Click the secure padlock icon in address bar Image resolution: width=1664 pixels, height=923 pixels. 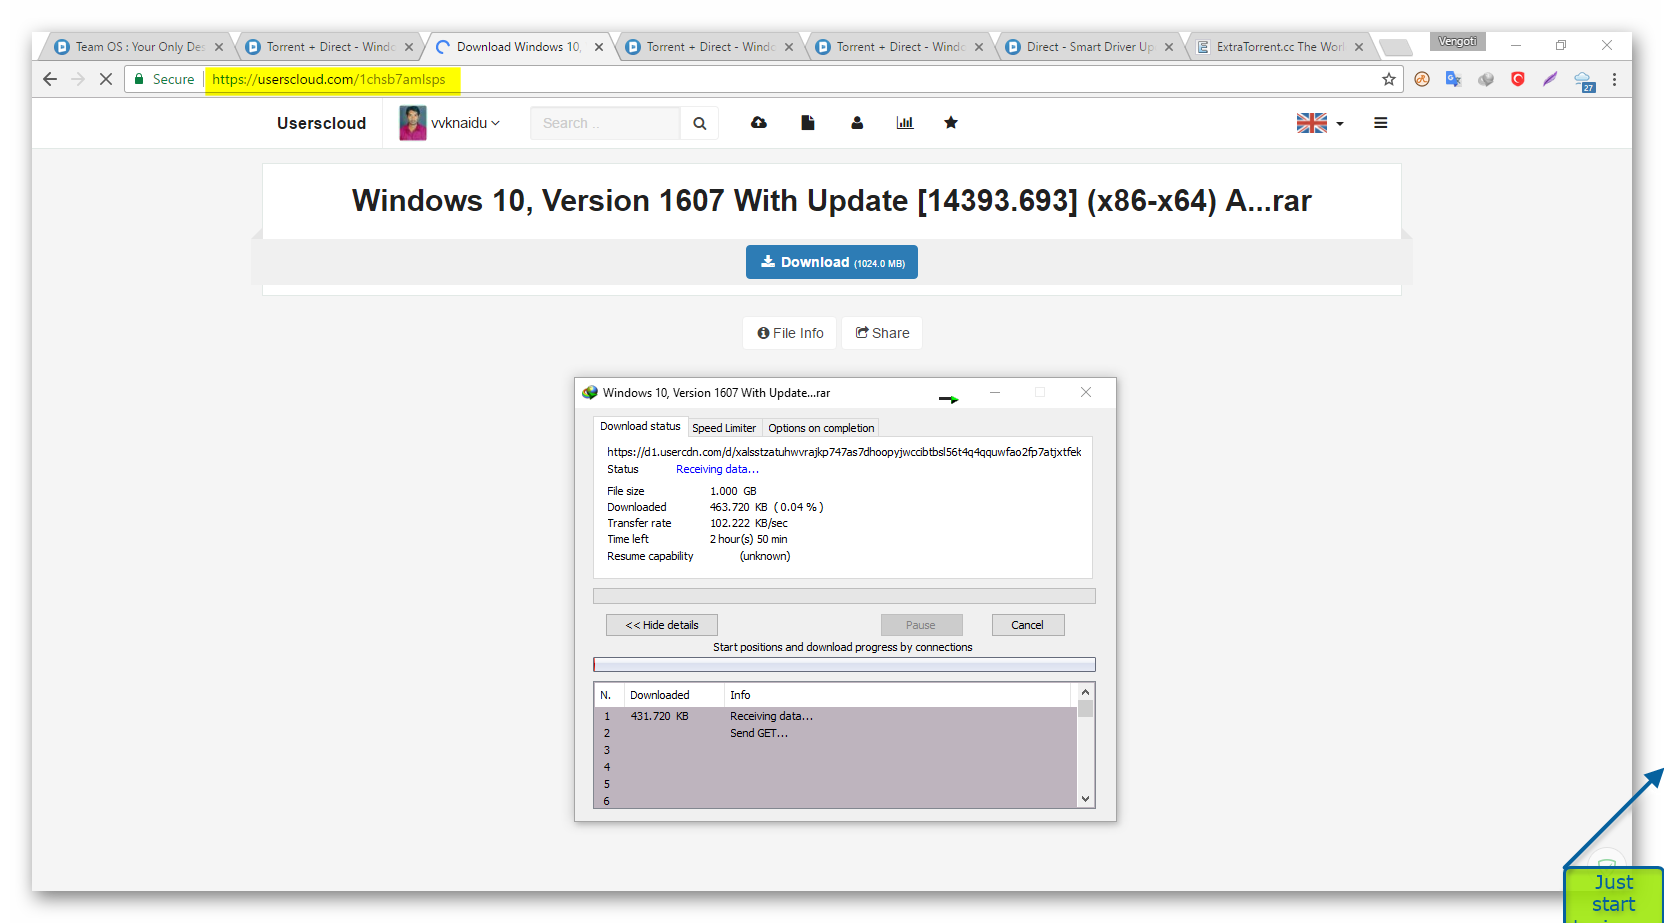pyautogui.click(x=139, y=79)
